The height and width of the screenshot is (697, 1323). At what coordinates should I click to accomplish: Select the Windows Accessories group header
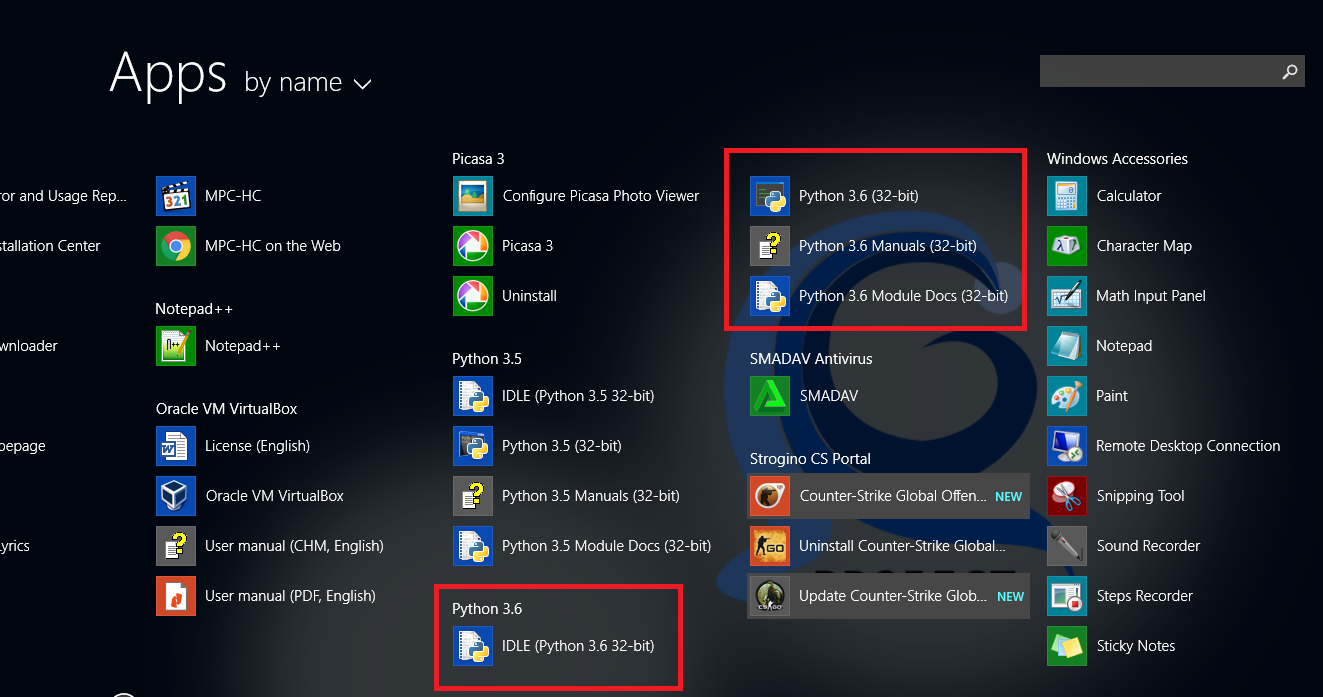point(1117,159)
